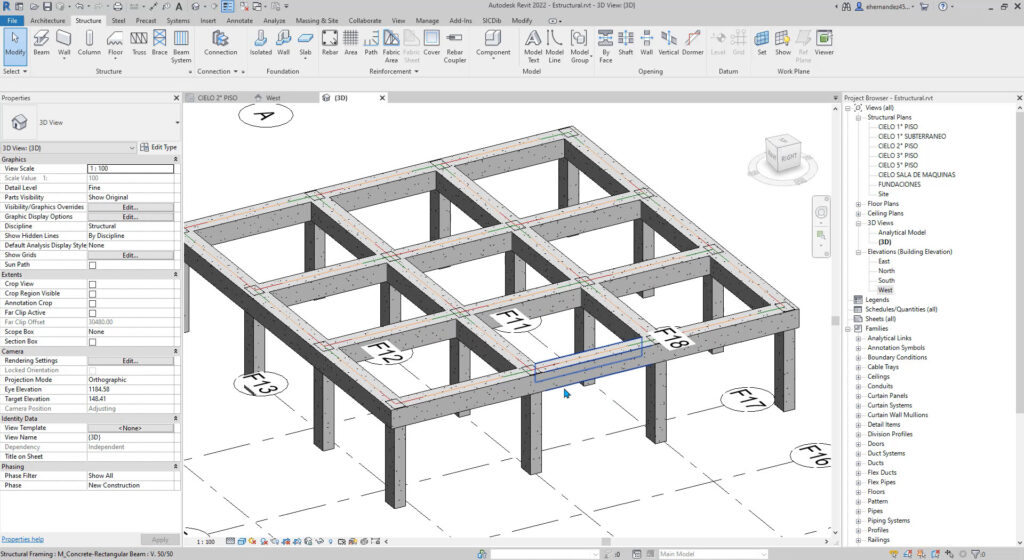Choose the Brace structural tool

(x=159, y=42)
